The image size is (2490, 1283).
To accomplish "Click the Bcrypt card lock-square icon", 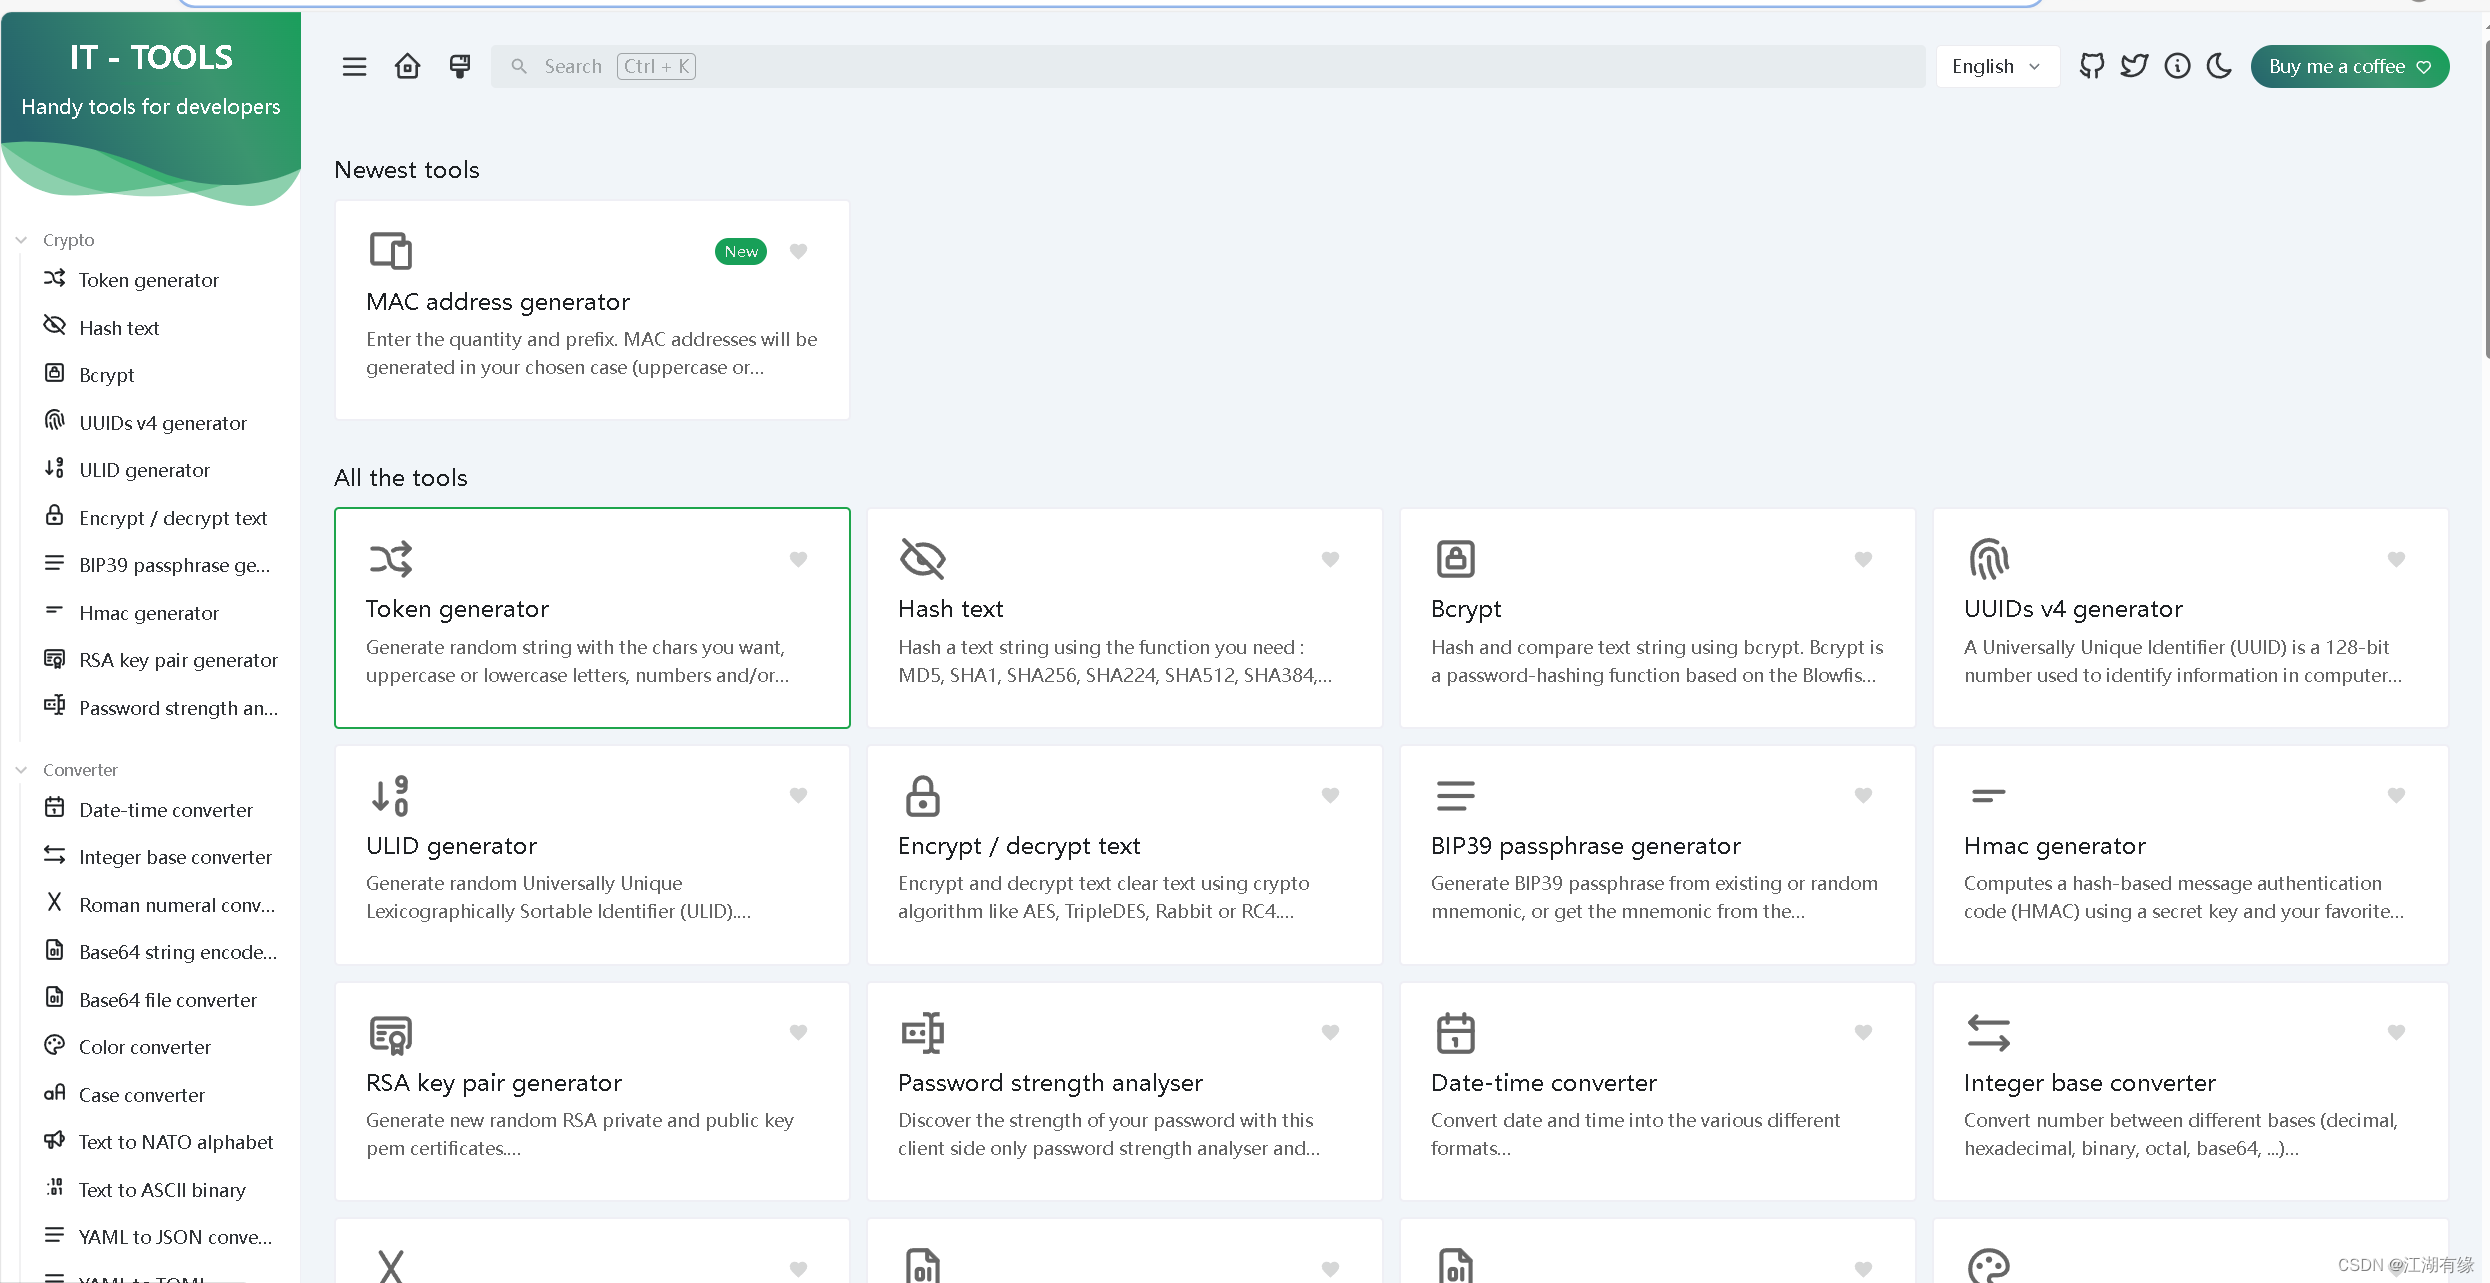I will coord(1455,559).
